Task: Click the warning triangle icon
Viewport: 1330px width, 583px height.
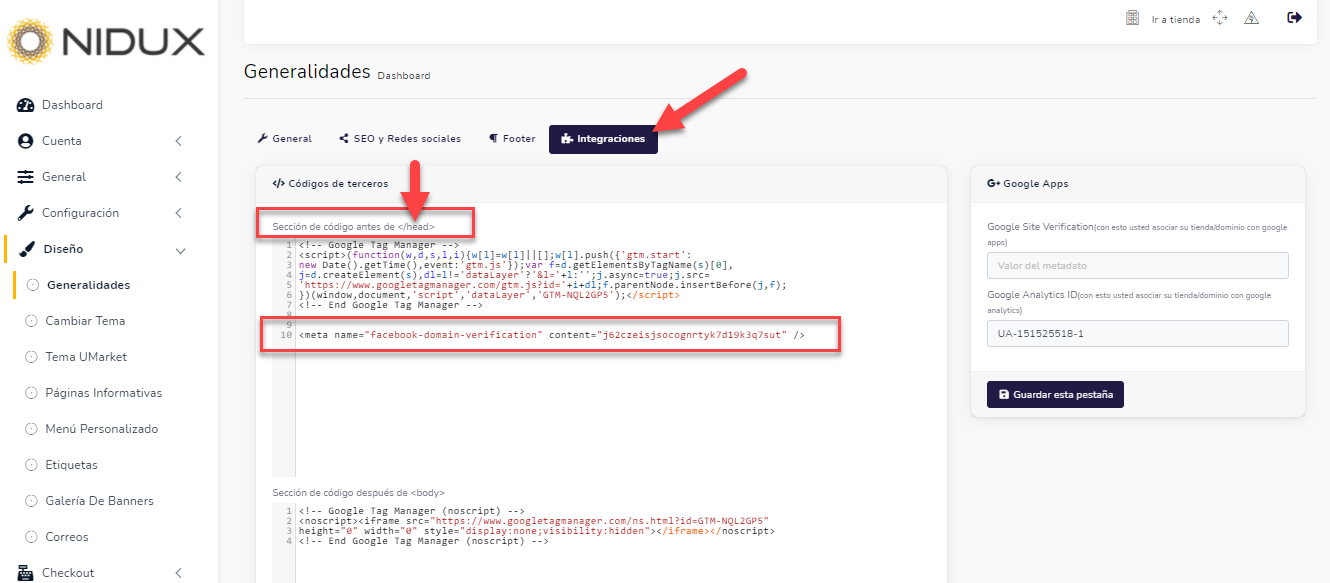Action: click(x=1251, y=18)
